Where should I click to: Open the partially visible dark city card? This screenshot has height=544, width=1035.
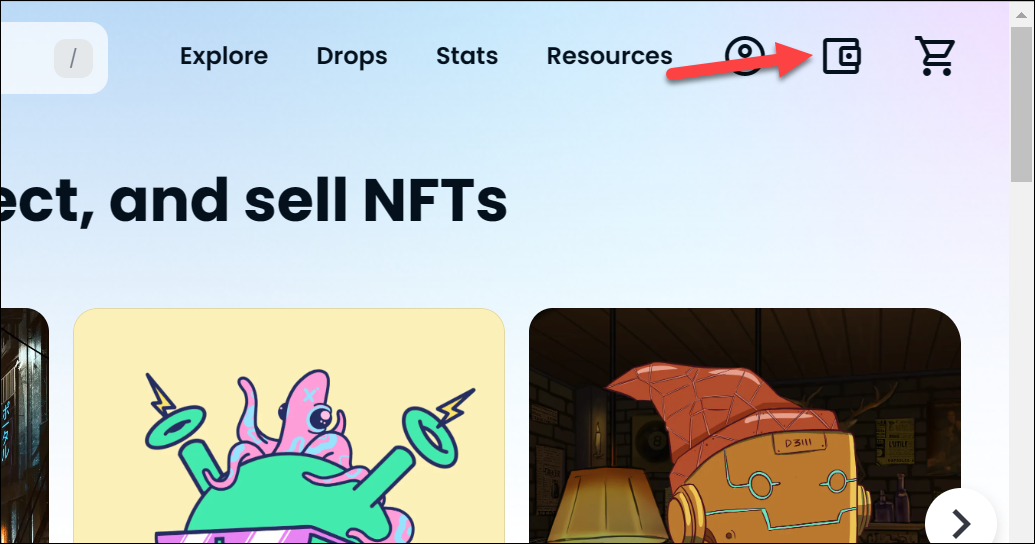tap(24, 426)
